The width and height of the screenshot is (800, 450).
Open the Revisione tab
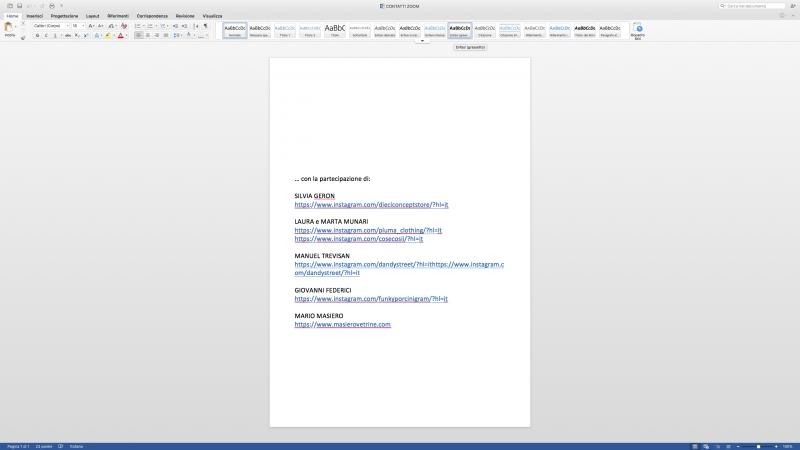(185, 16)
